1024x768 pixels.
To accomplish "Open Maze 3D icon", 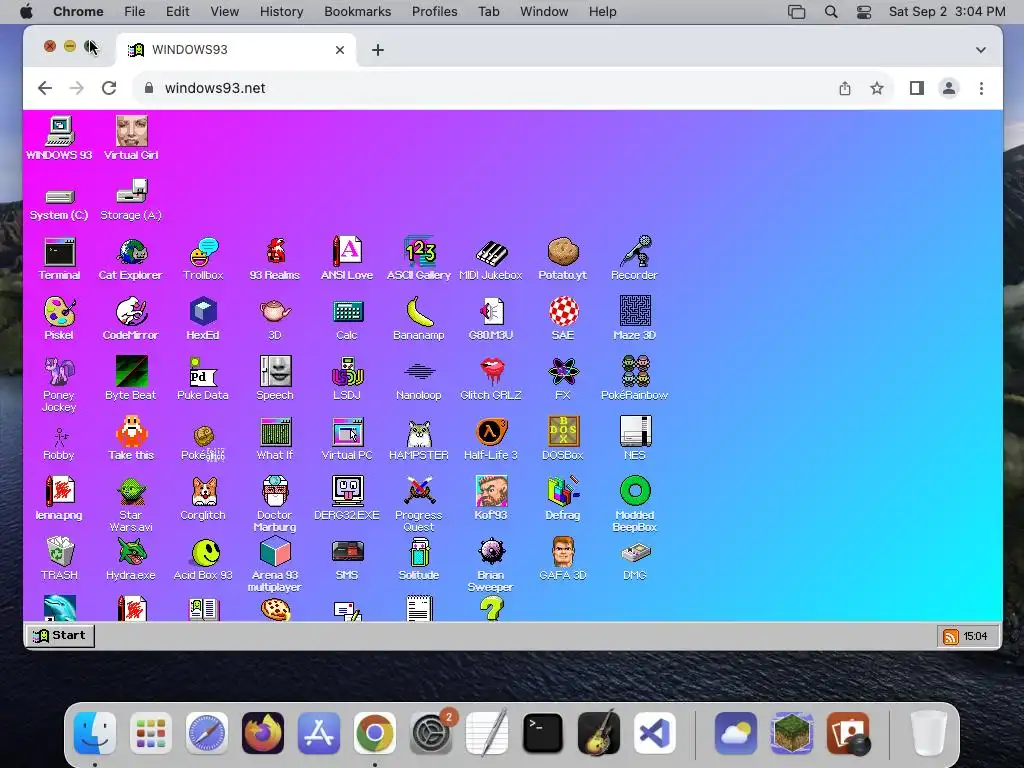I will point(635,319).
